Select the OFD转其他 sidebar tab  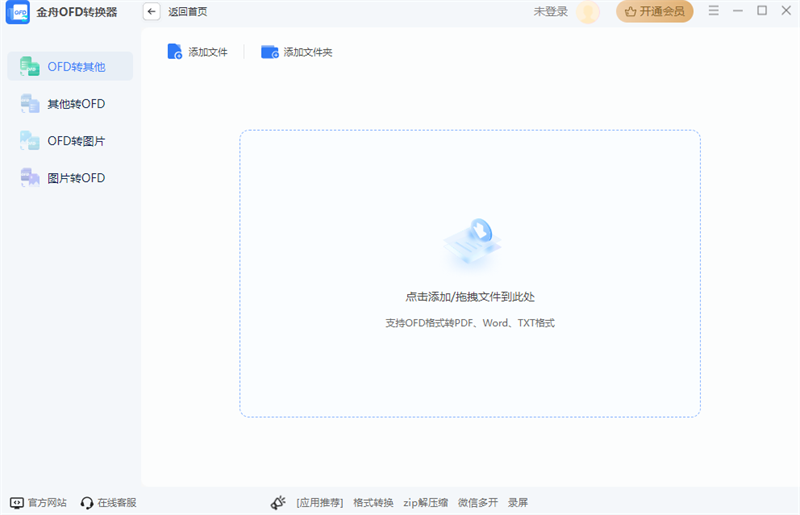point(70,66)
